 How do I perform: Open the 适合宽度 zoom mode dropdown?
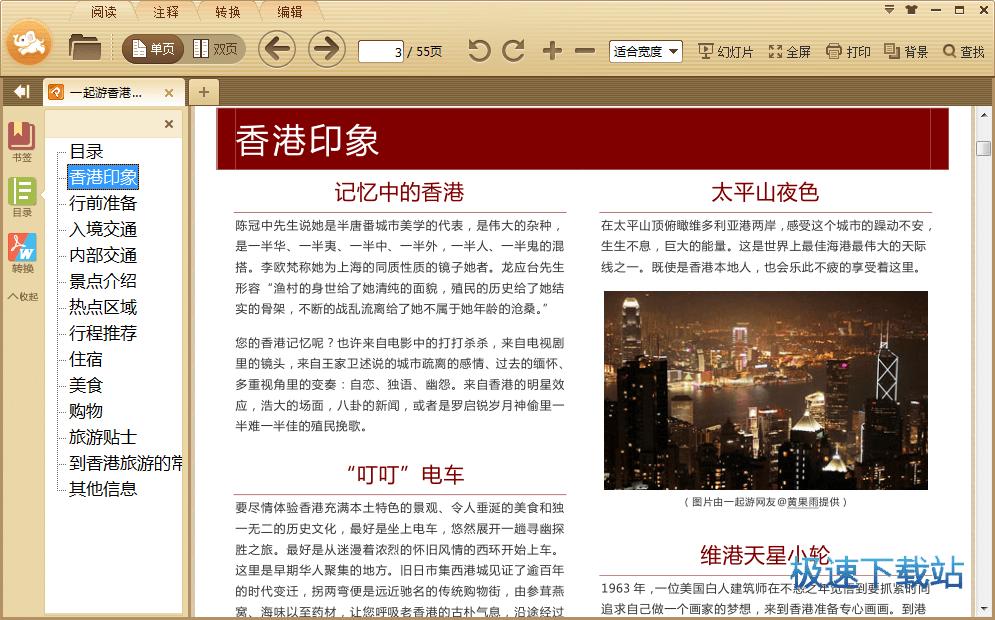click(644, 48)
